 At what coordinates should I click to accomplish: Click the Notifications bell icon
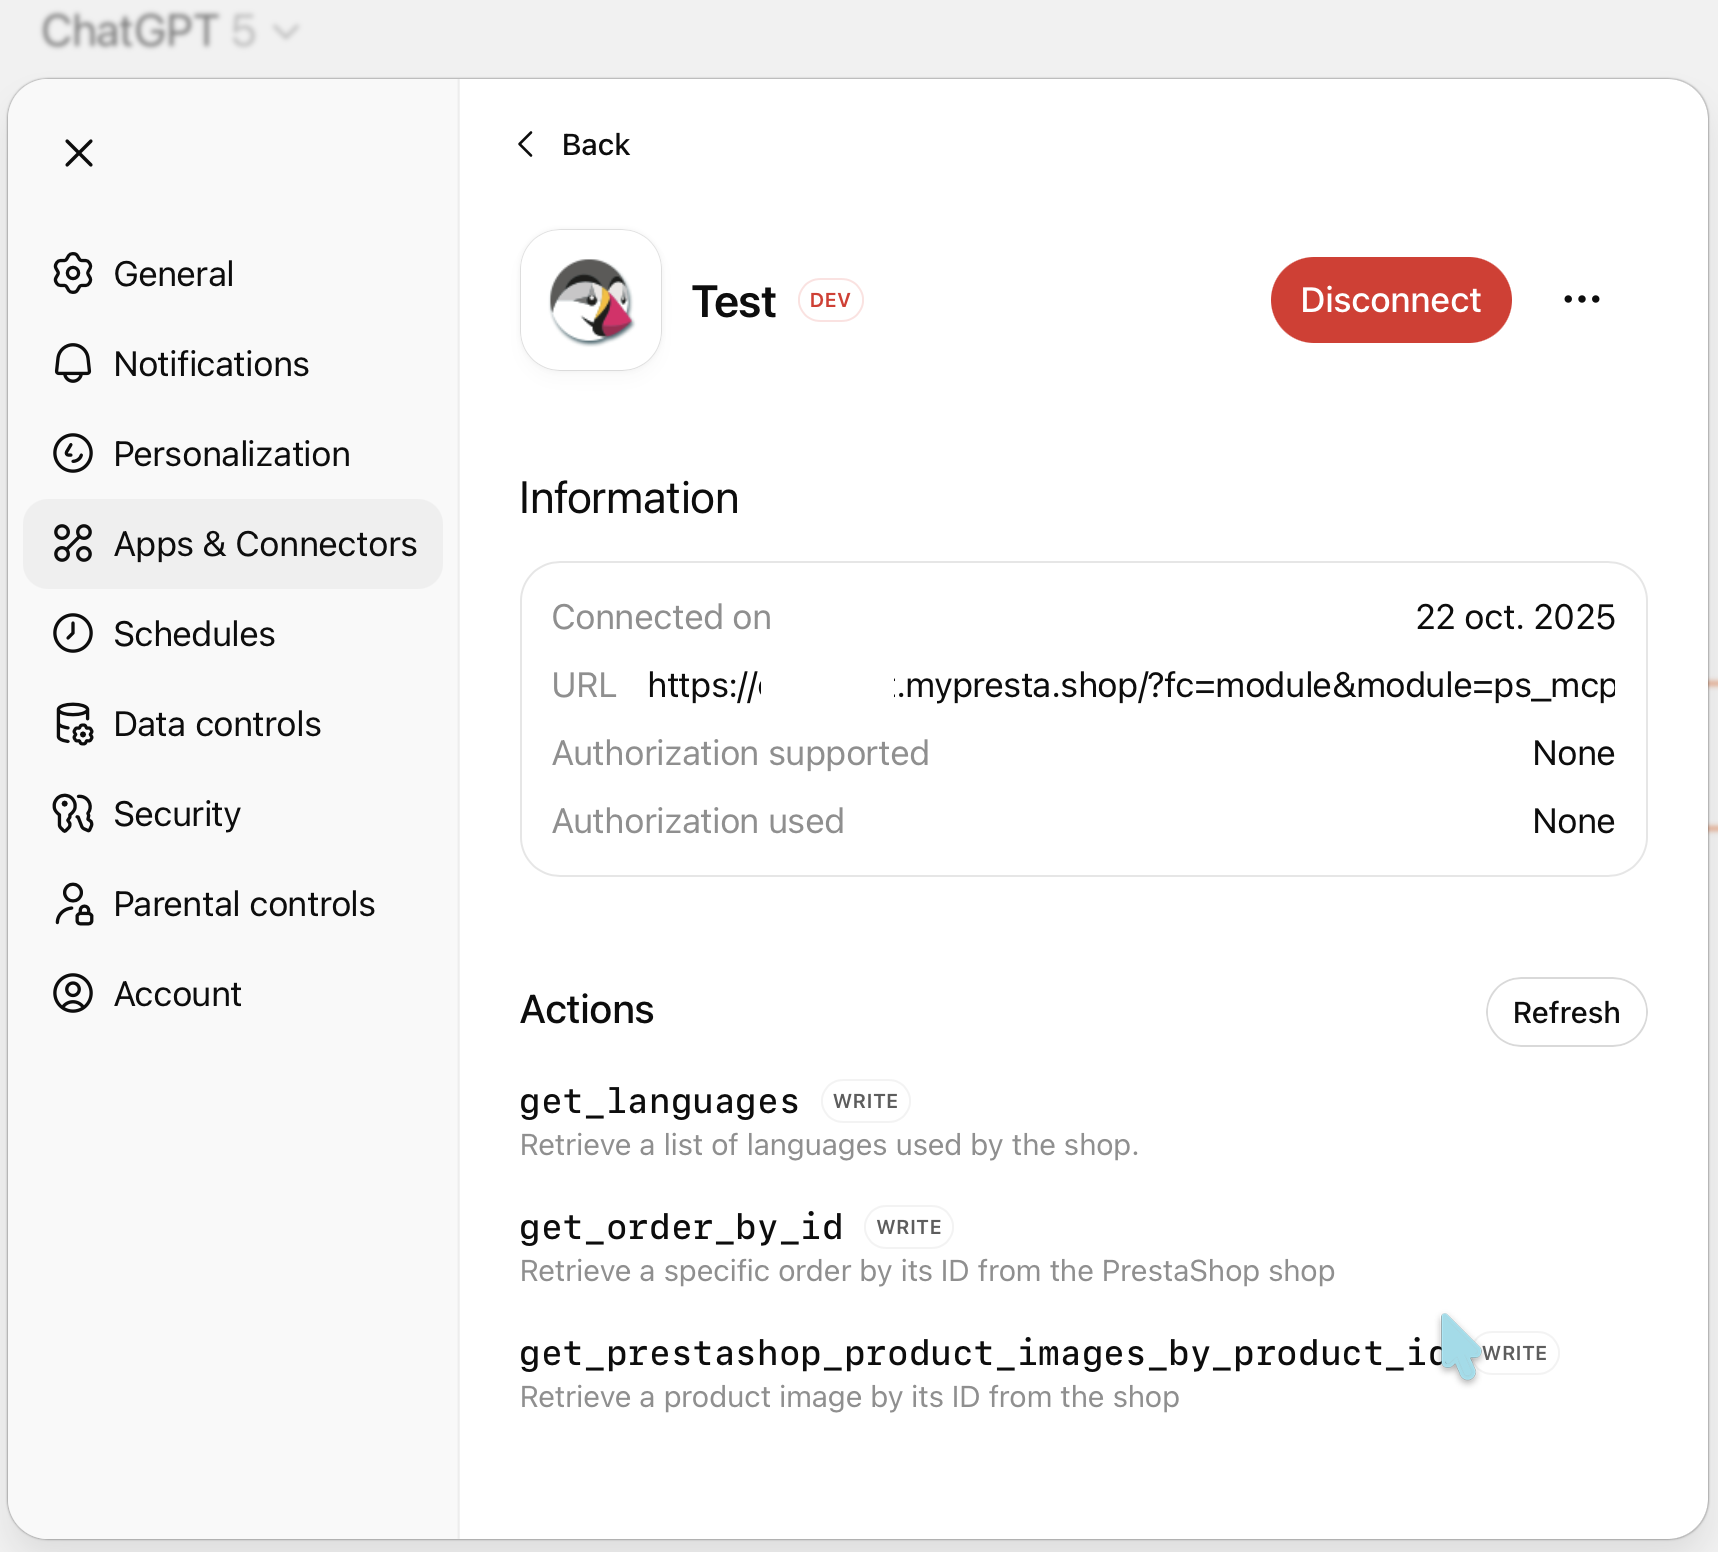pos(73,364)
